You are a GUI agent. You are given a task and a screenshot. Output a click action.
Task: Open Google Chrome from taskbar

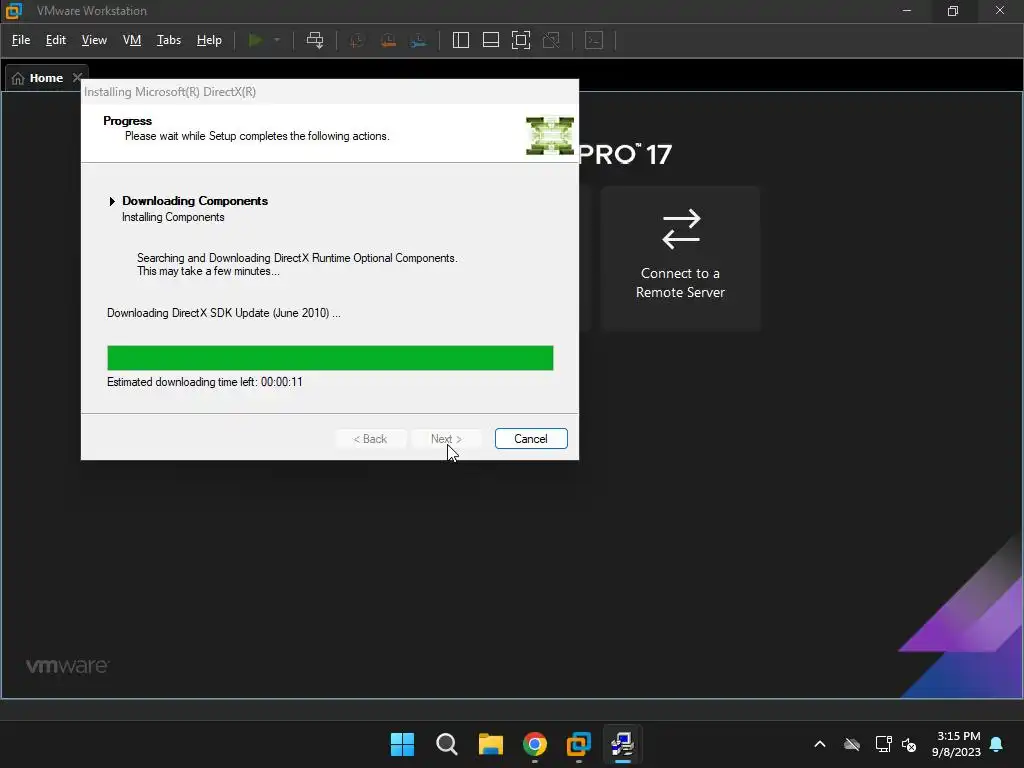click(535, 744)
